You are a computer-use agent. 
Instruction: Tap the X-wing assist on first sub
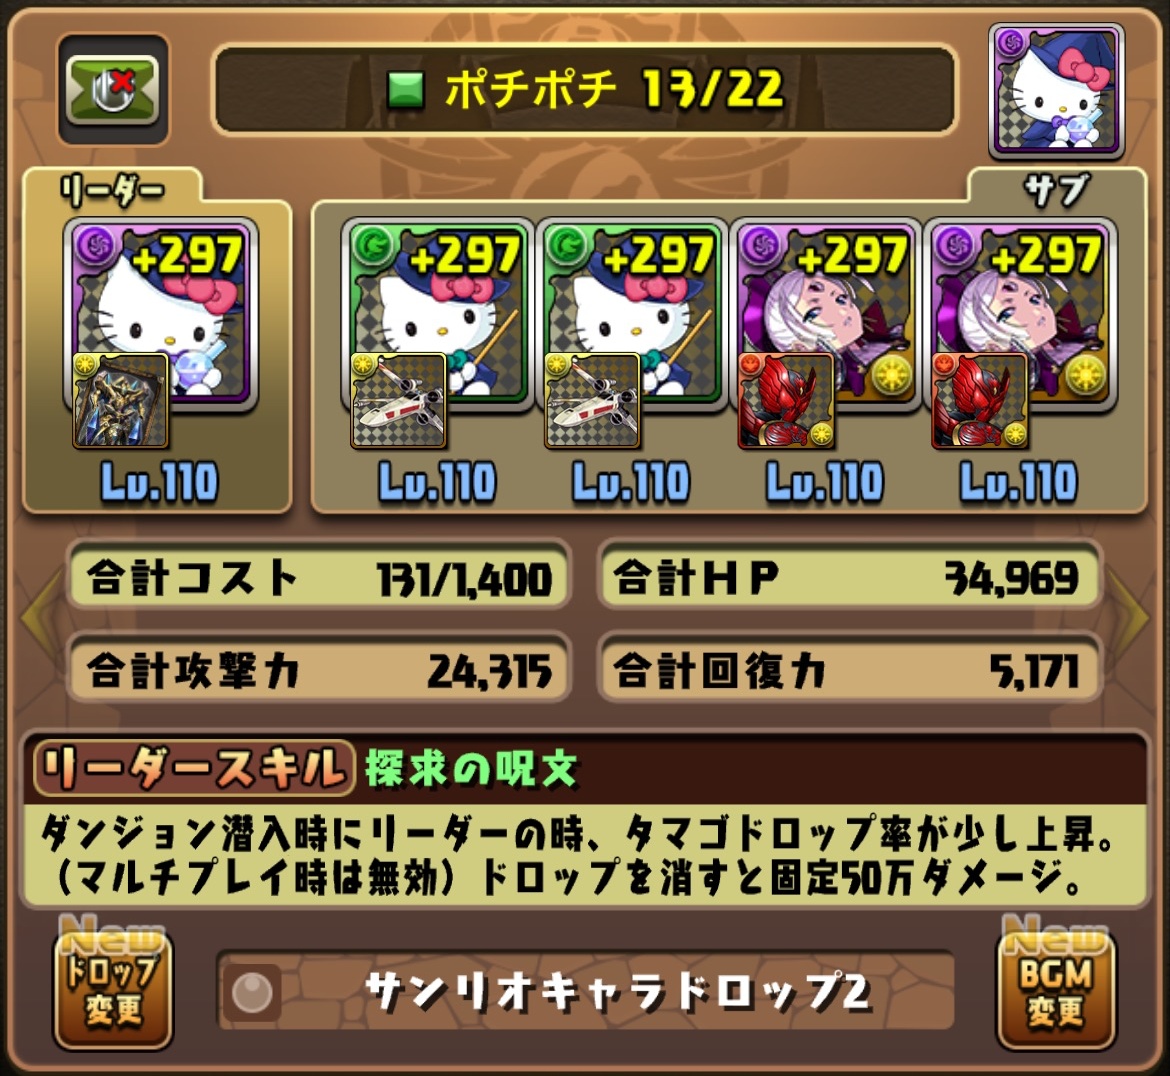398,400
